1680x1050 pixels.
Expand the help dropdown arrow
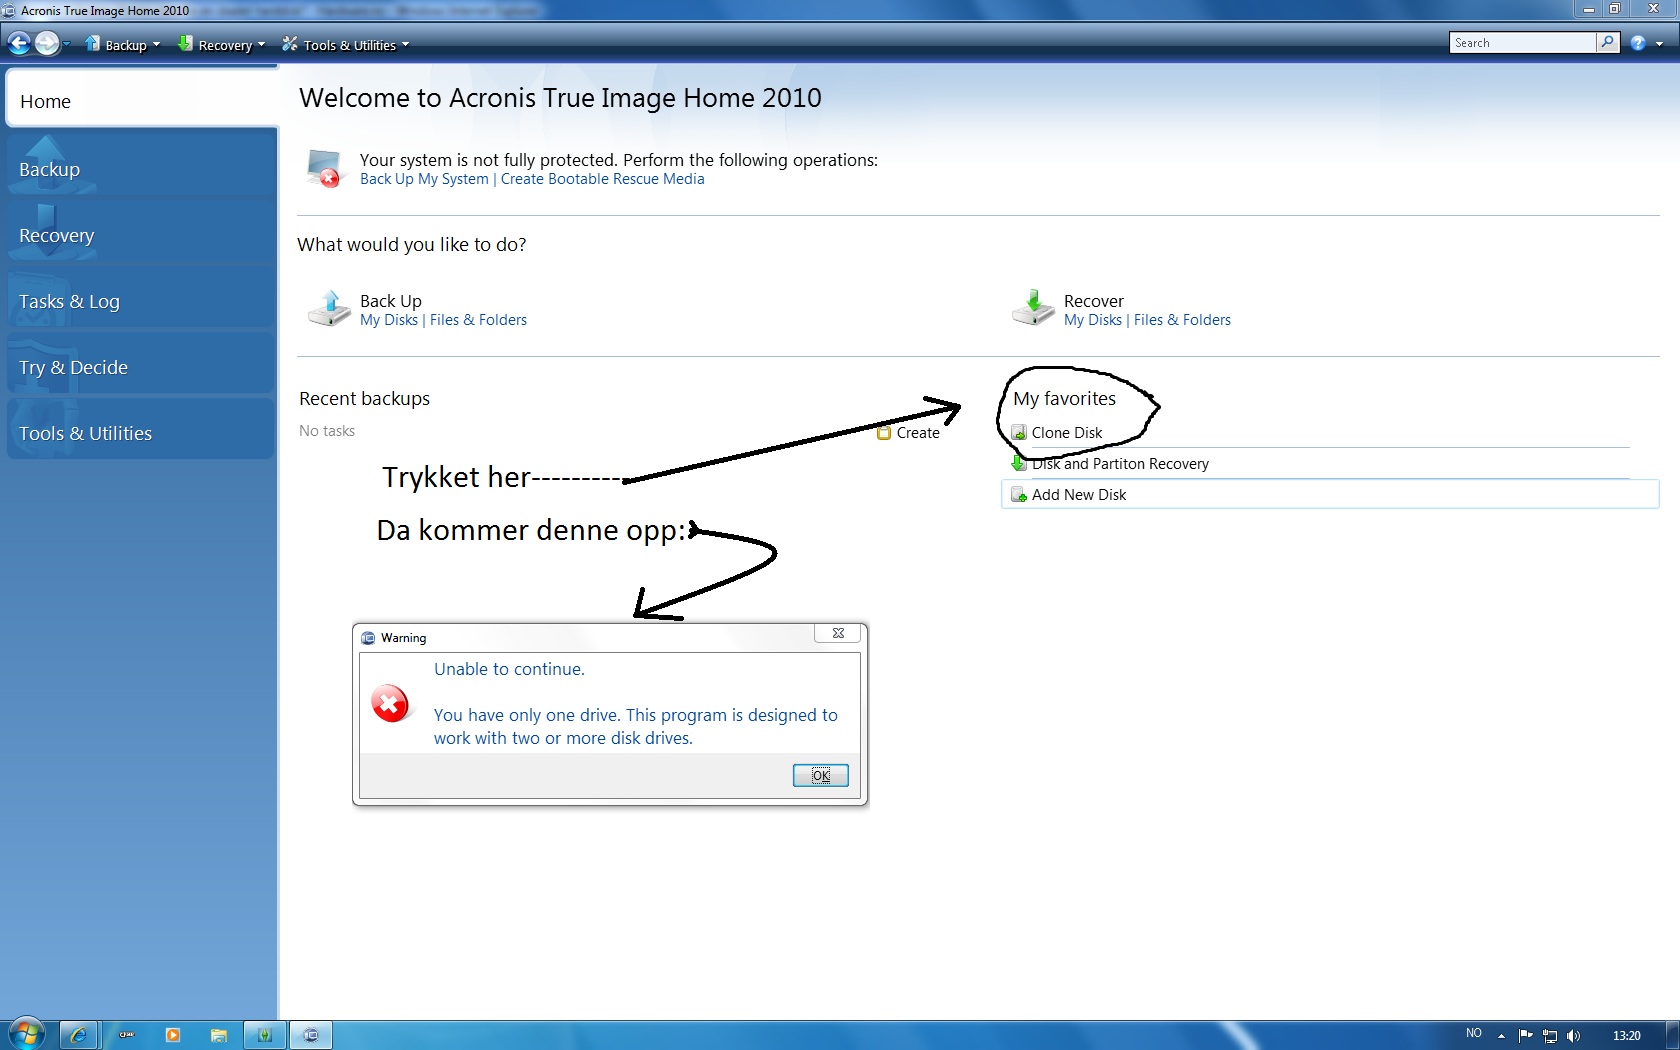coord(1660,44)
